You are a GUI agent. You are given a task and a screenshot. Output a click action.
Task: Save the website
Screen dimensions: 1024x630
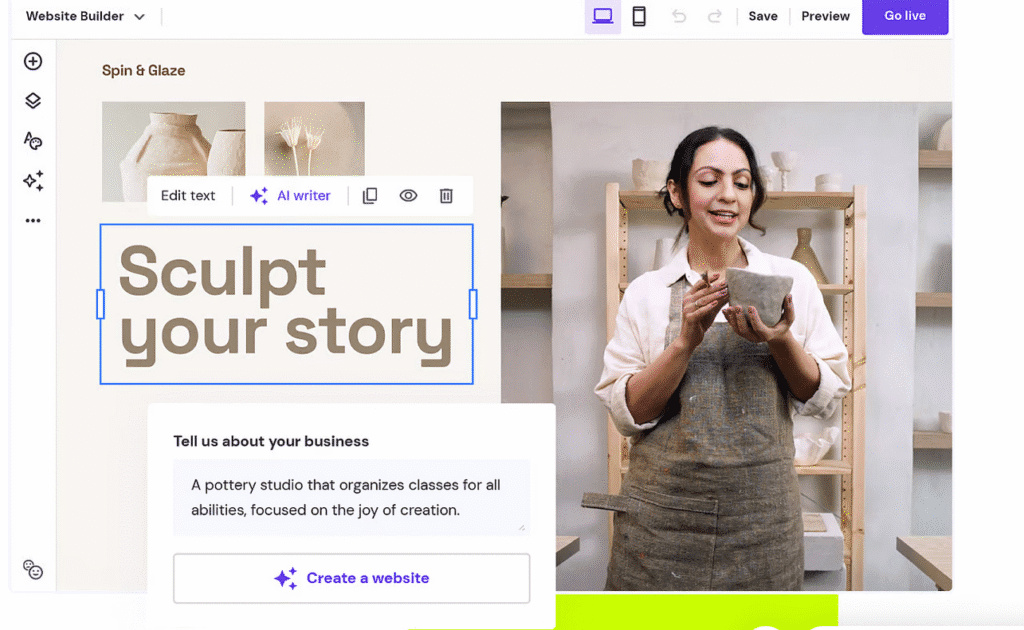coord(763,16)
